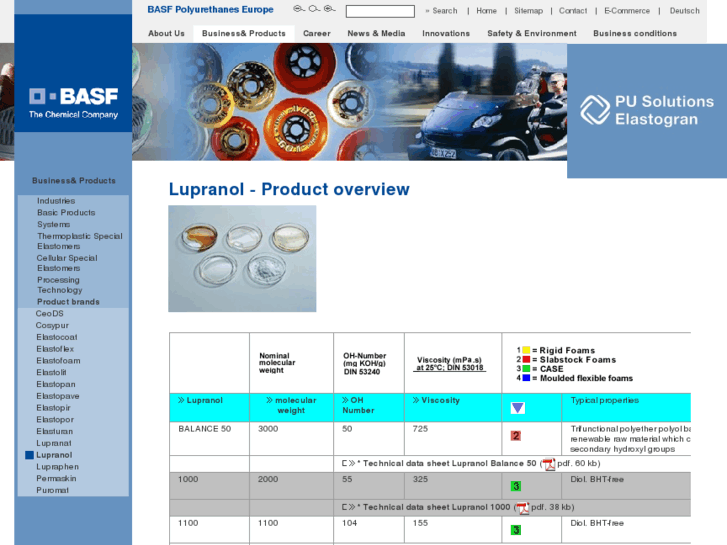
Task: Select Elastofoam brand in the sidebar
Action: tap(58, 360)
